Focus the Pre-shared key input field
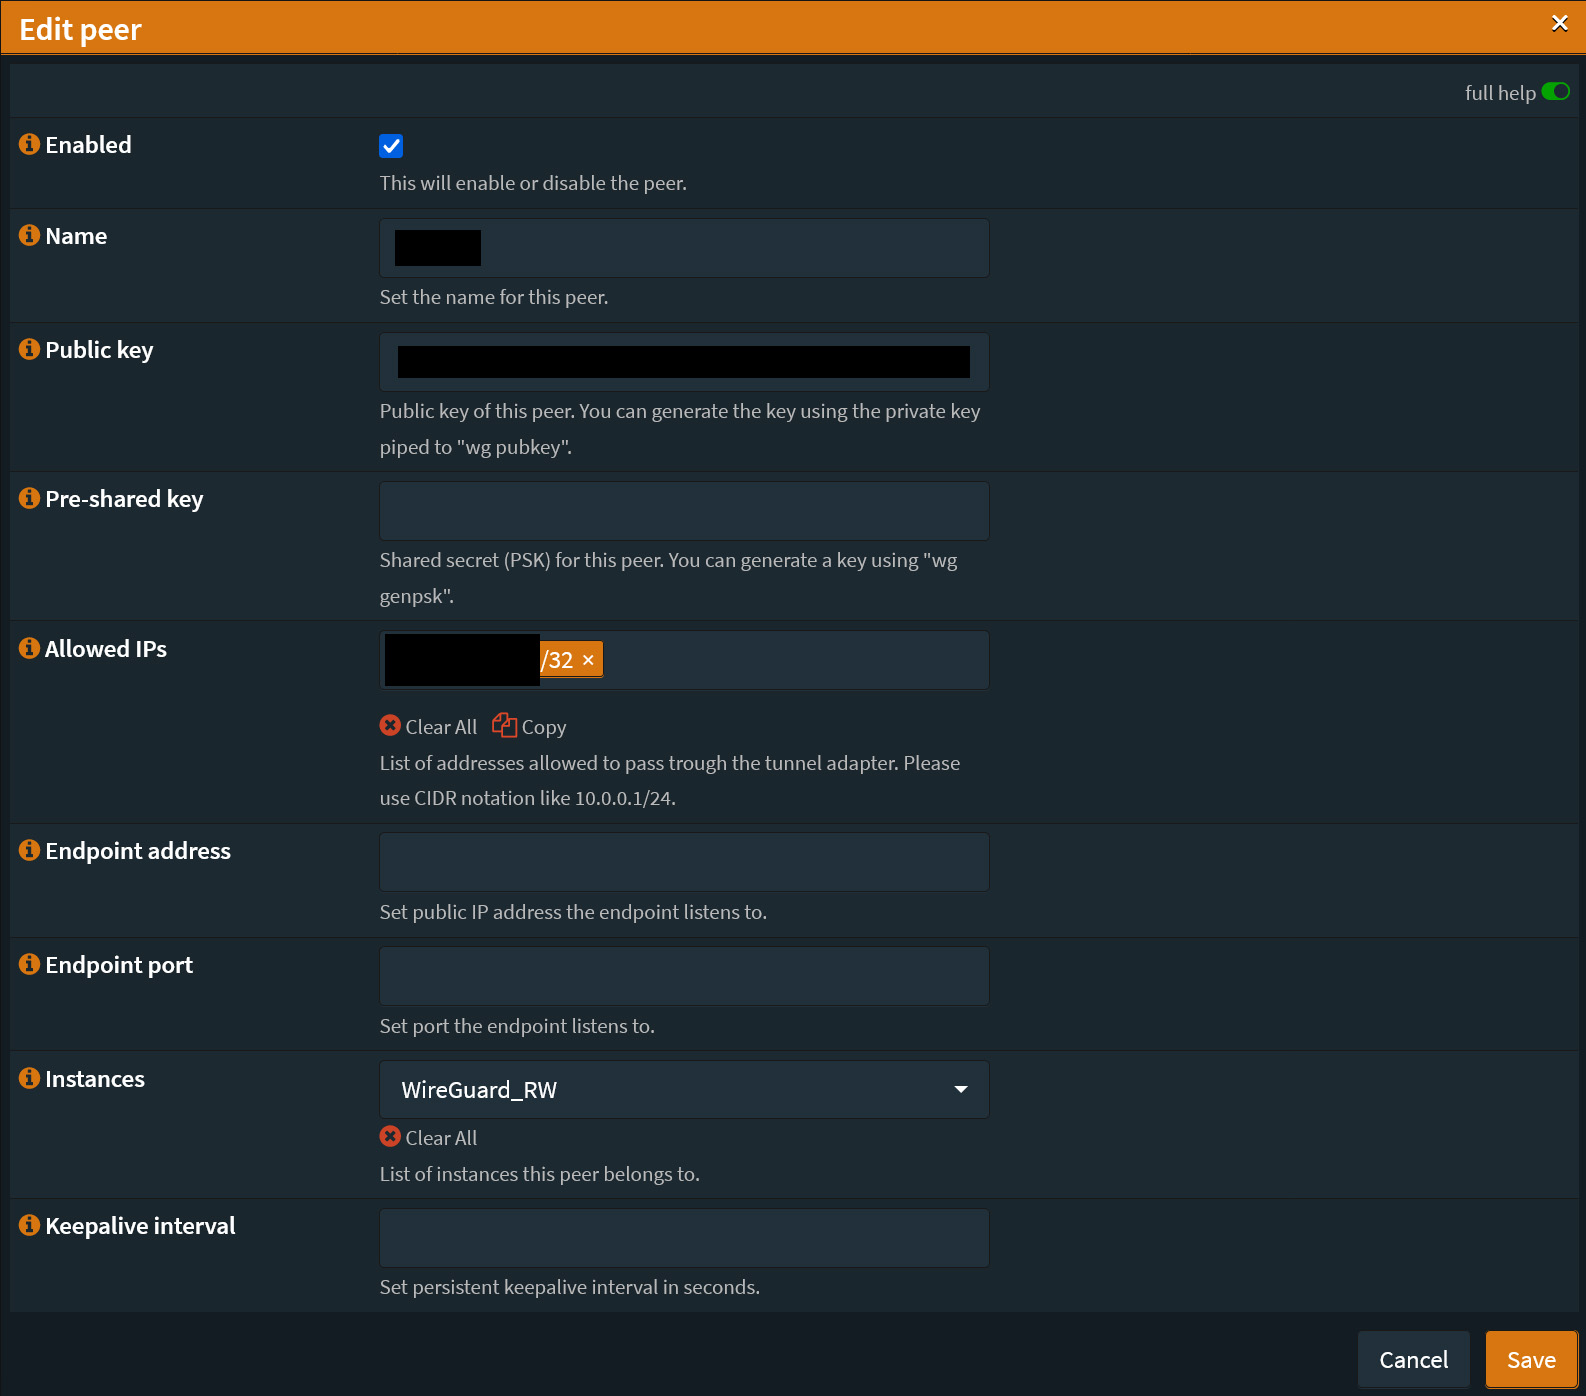Viewport: 1586px width, 1396px height. [684, 511]
